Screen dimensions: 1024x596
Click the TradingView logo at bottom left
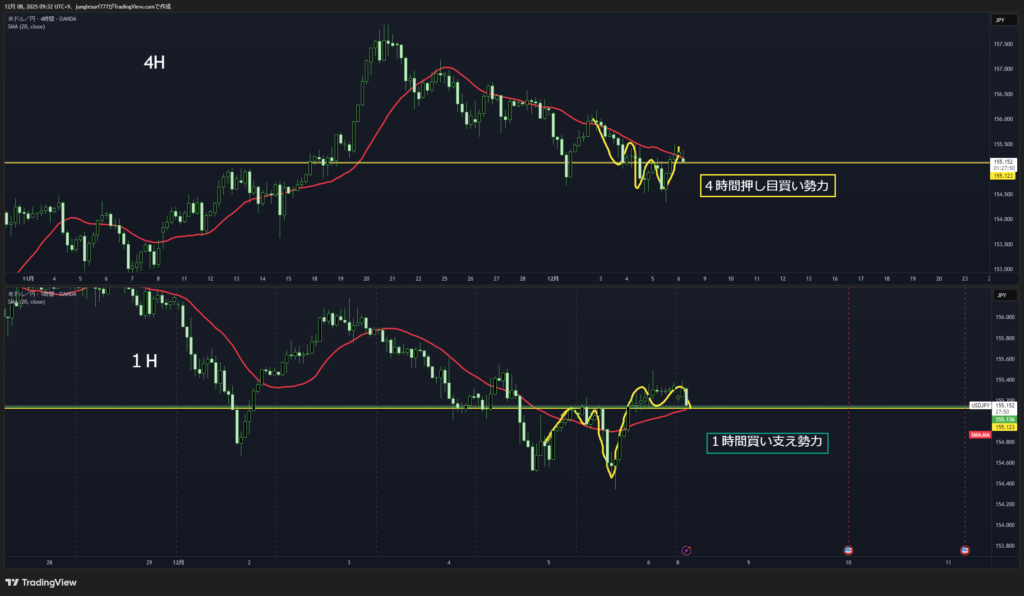(x=41, y=583)
